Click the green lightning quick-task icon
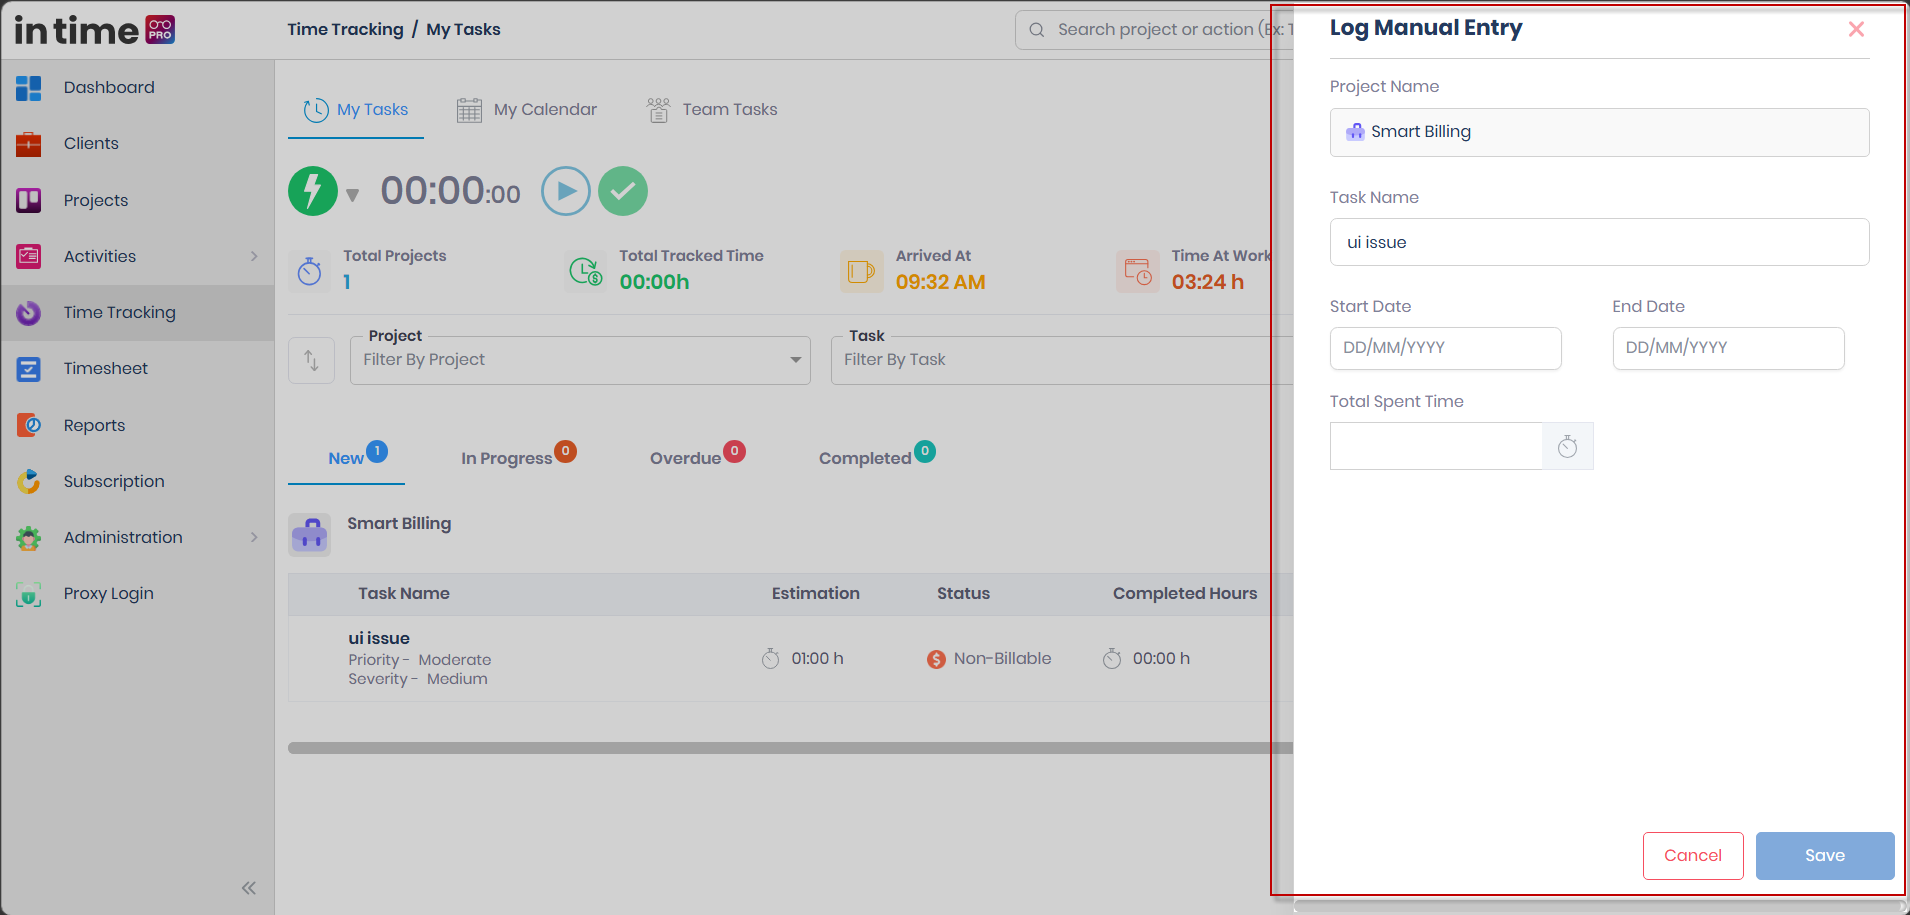 [x=313, y=191]
